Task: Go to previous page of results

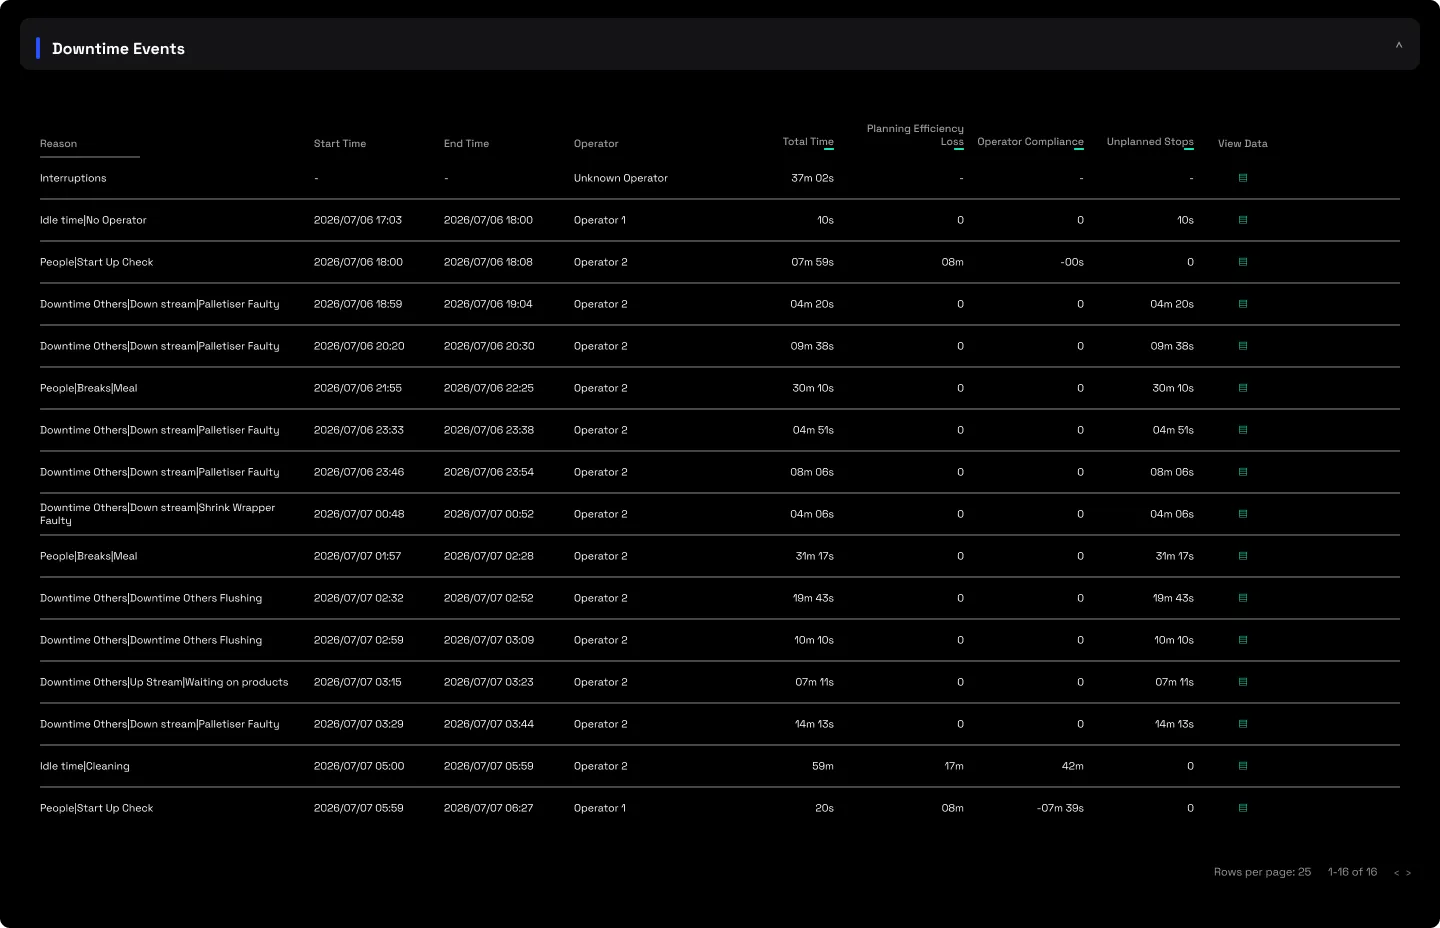Action: click(x=1397, y=873)
